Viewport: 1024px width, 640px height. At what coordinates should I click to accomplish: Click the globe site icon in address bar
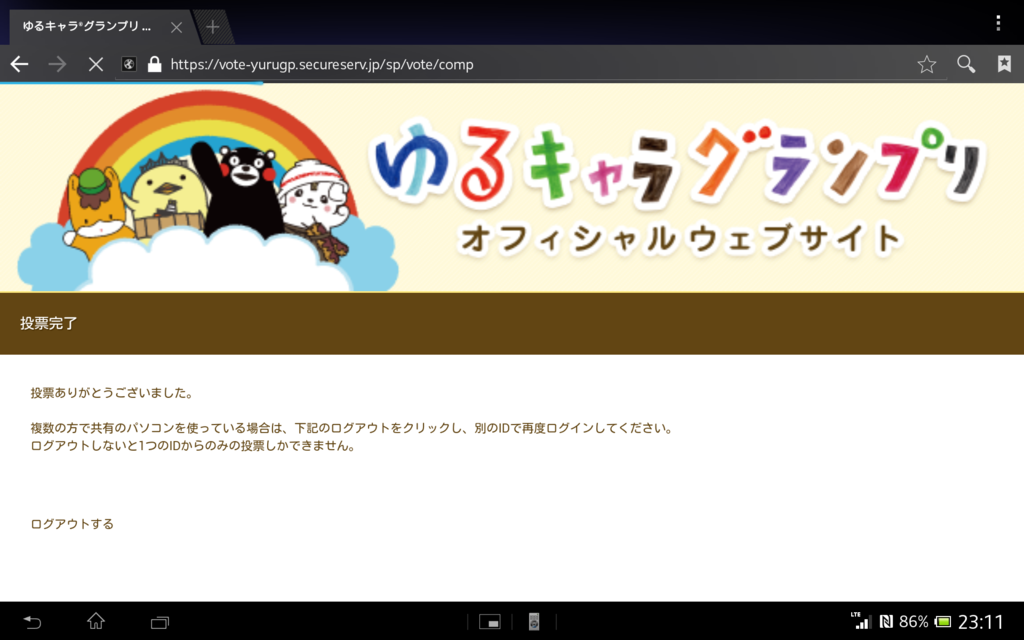tap(129, 64)
